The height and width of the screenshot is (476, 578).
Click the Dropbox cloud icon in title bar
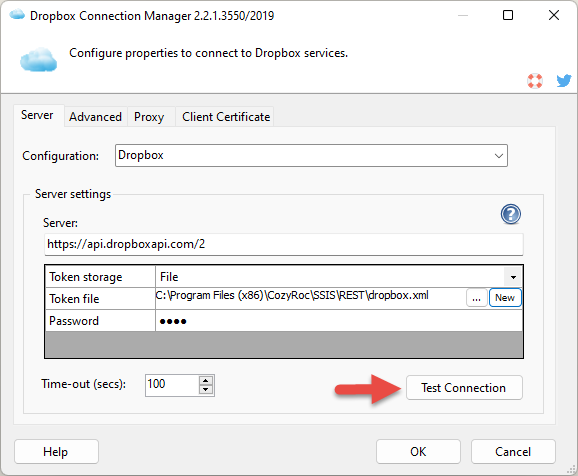click(x=17, y=15)
